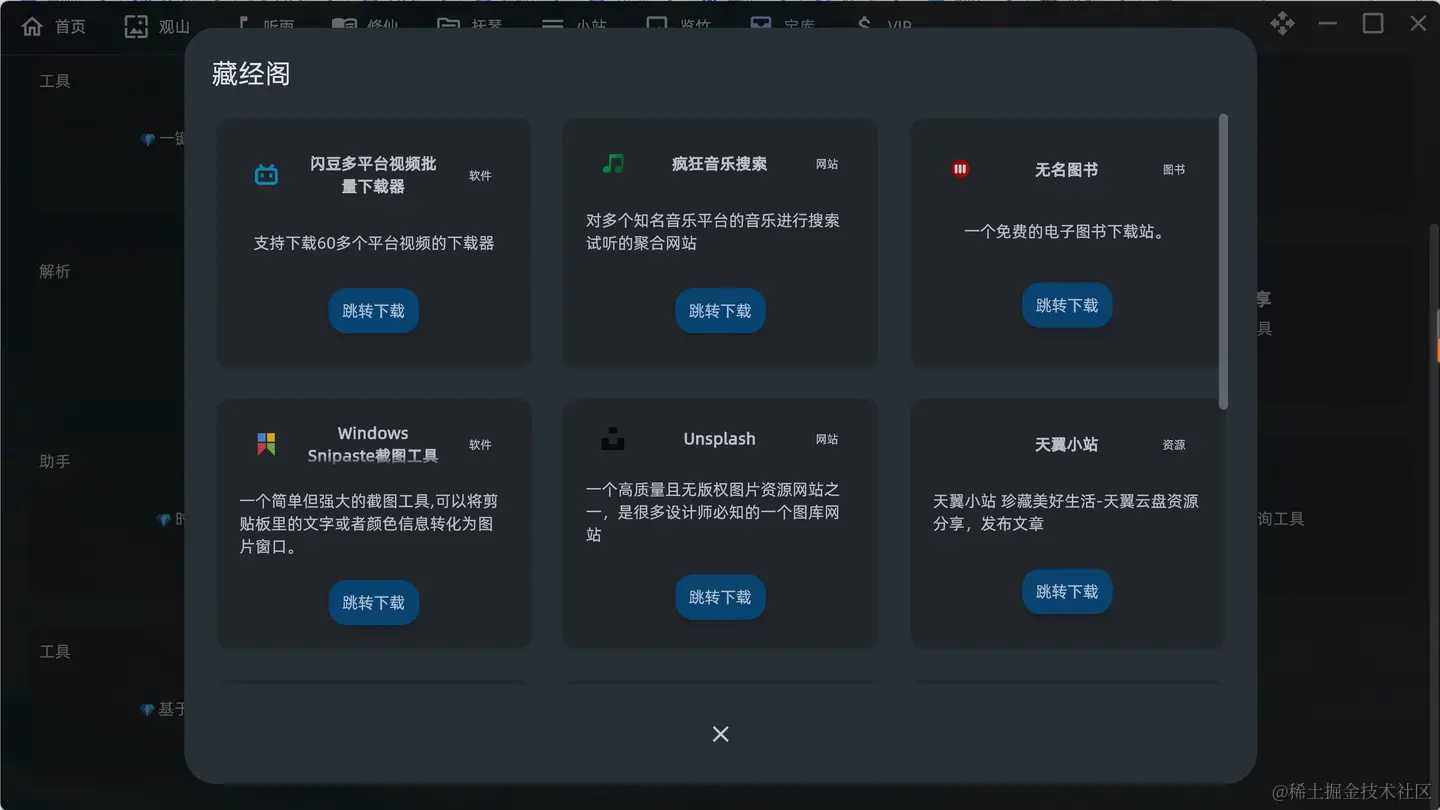This screenshot has width=1440, height=810.
Task: Click the red round 无名图书 icon
Action: (960, 169)
